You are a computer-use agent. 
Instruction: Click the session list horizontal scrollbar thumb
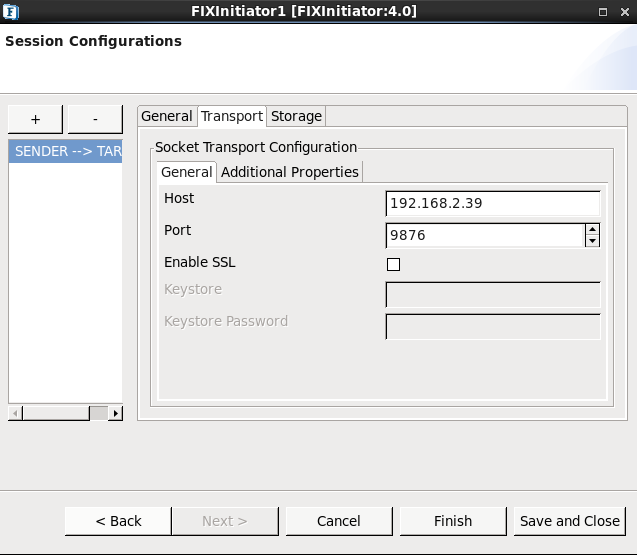coord(56,414)
